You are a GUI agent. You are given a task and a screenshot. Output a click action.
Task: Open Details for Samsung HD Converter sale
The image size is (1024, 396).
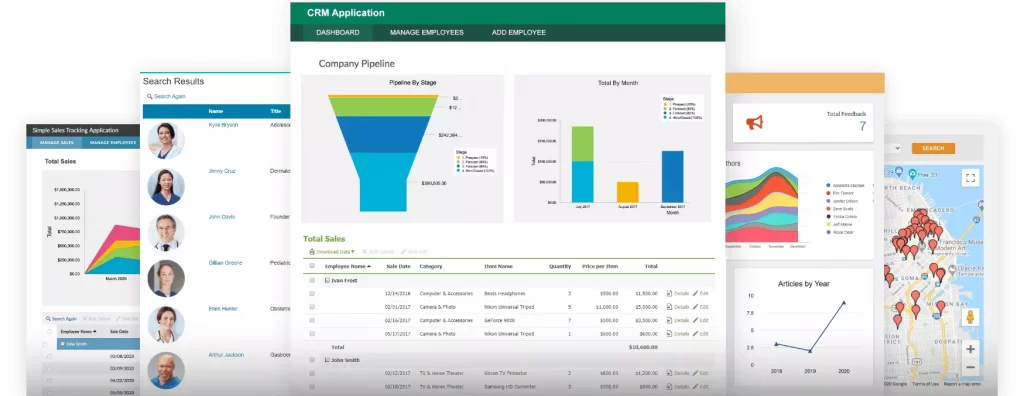click(677, 387)
